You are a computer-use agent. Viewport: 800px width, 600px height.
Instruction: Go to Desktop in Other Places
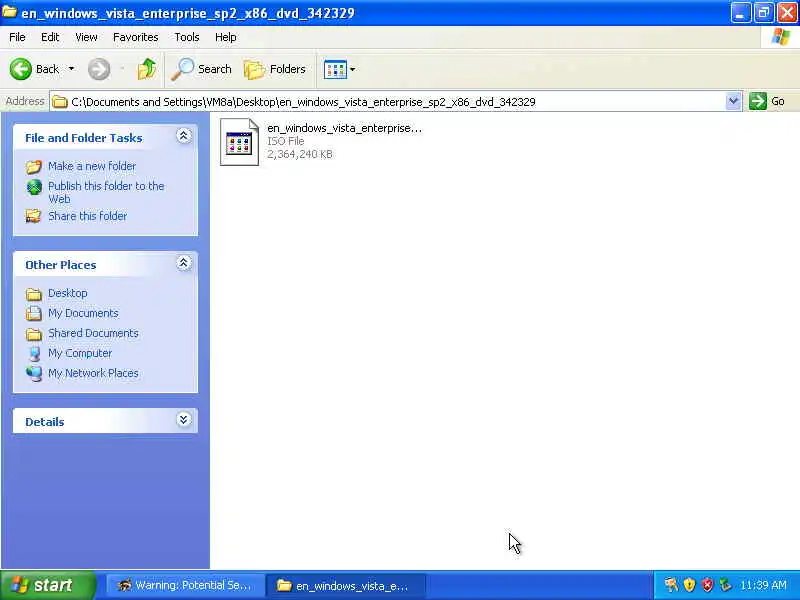tap(67, 293)
